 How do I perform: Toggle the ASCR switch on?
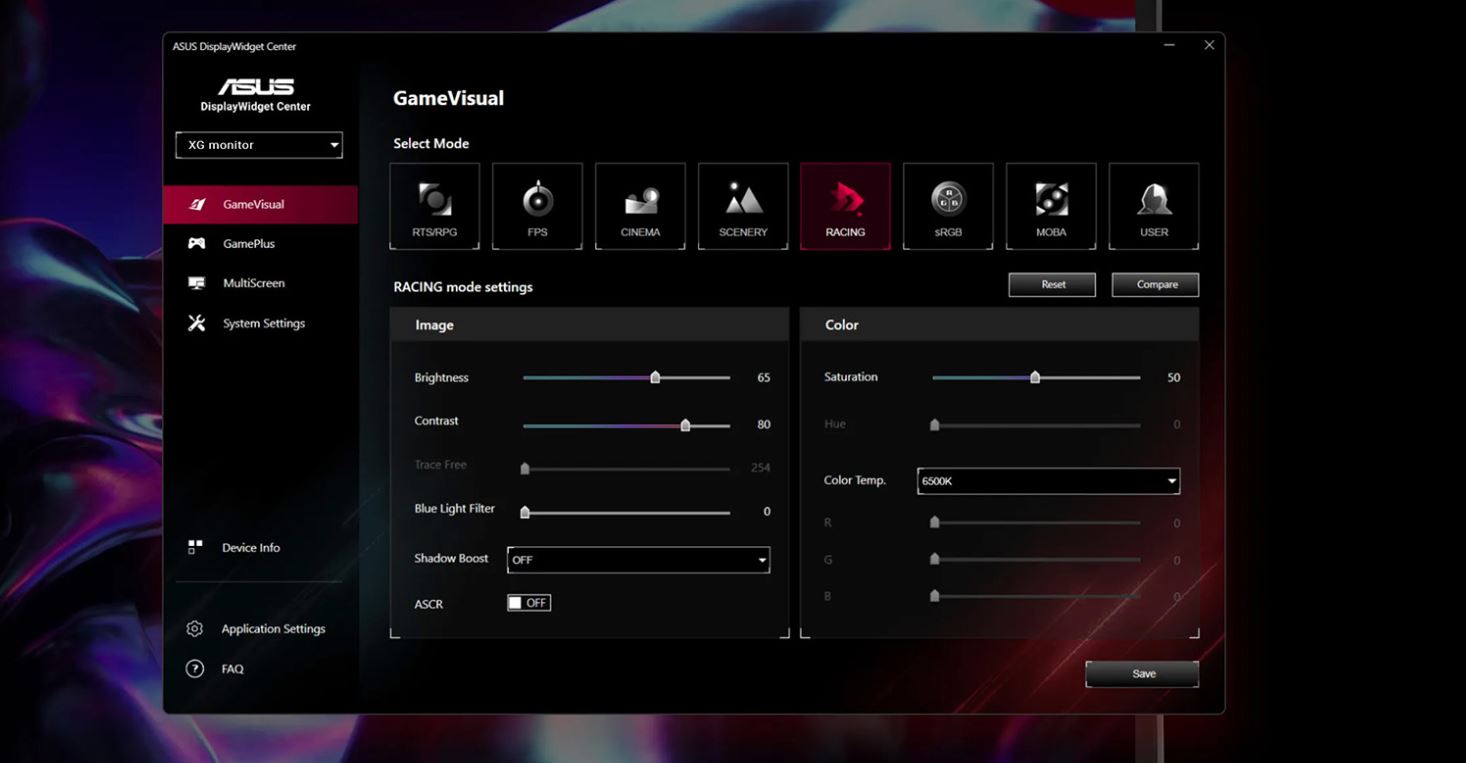[x=529, y=603]
